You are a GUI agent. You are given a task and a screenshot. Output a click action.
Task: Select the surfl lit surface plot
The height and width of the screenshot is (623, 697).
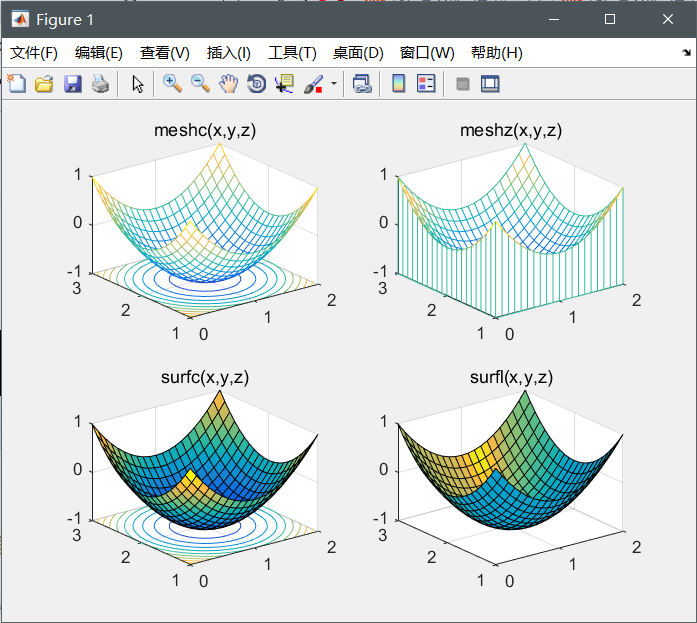click(511, 462)
